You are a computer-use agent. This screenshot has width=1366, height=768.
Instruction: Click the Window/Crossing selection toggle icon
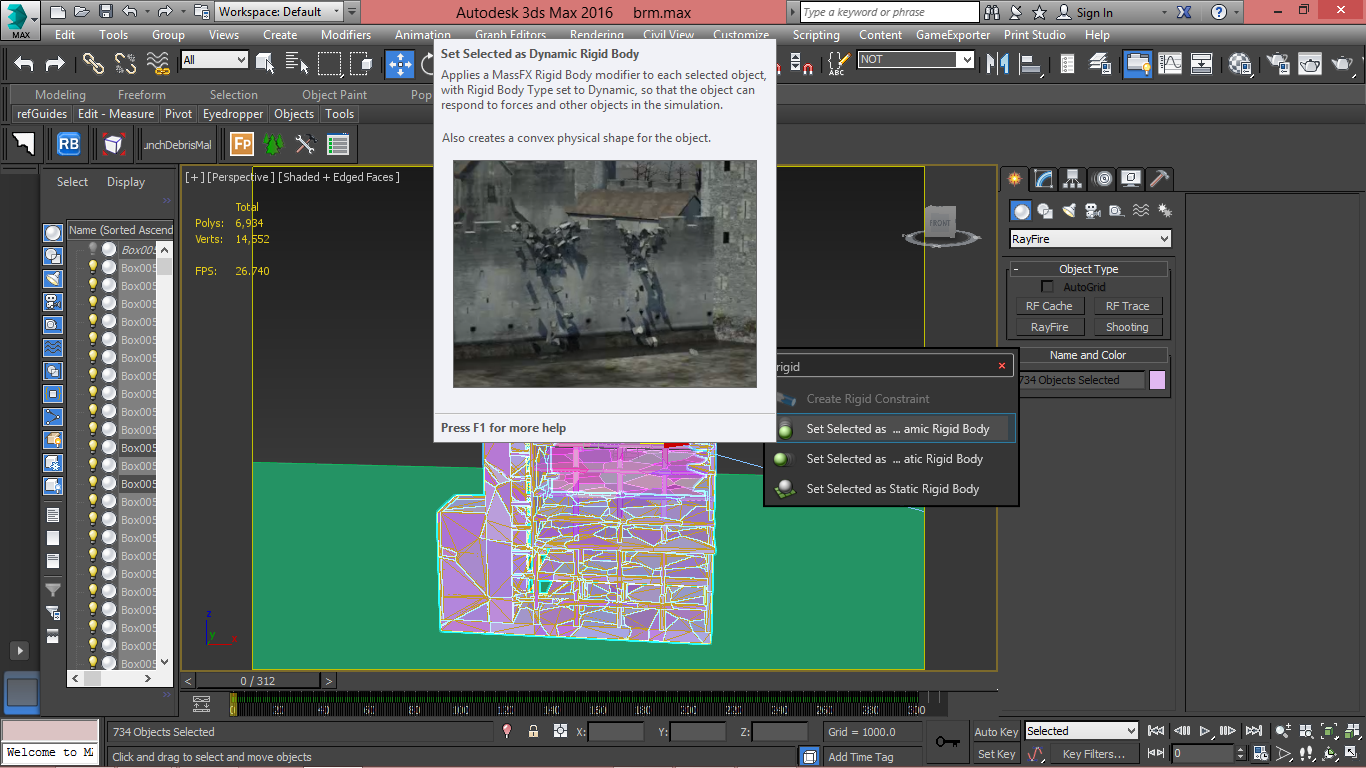pos(361,63)
